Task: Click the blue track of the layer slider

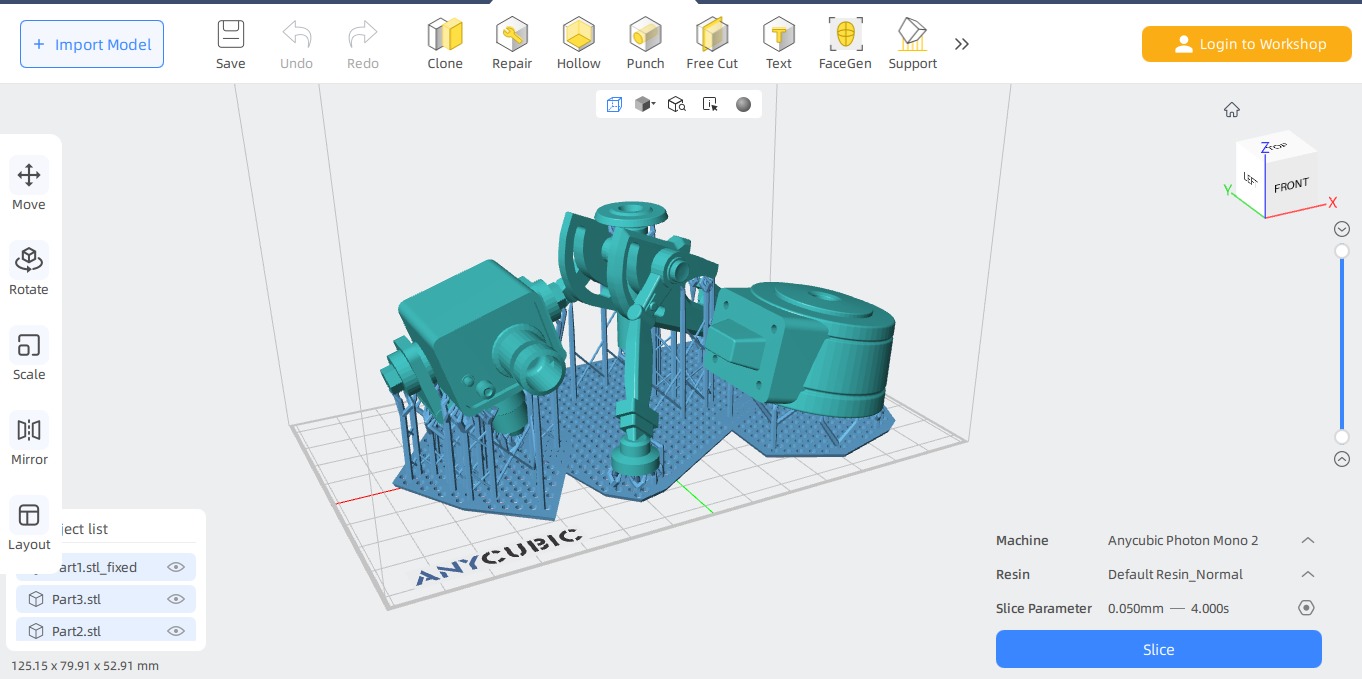Action: 1342,344
